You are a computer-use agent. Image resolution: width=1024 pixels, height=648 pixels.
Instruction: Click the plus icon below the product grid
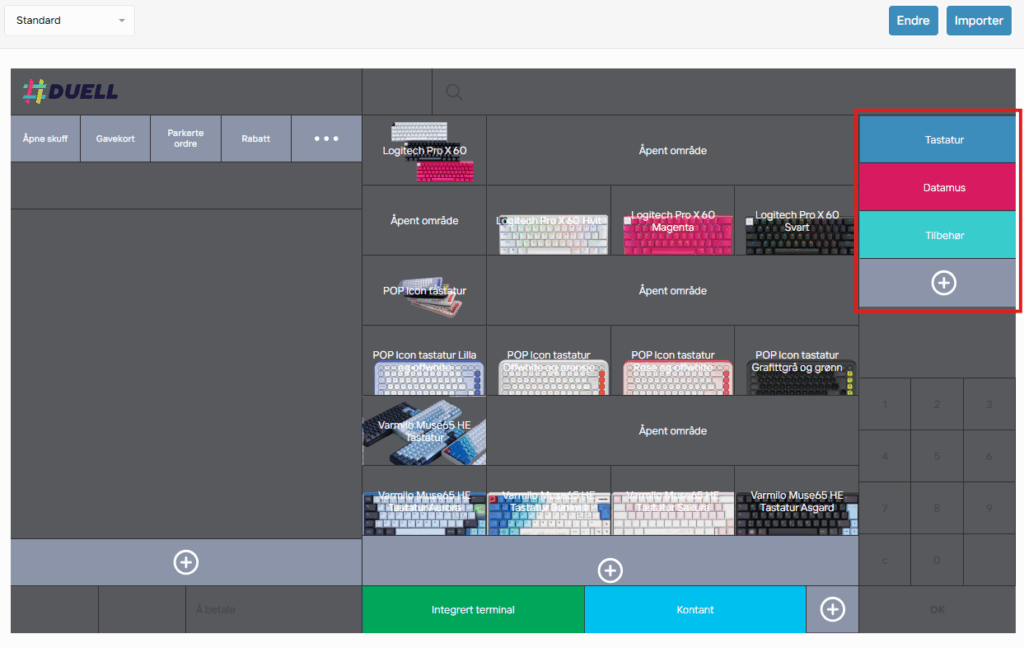pos(610,570)
